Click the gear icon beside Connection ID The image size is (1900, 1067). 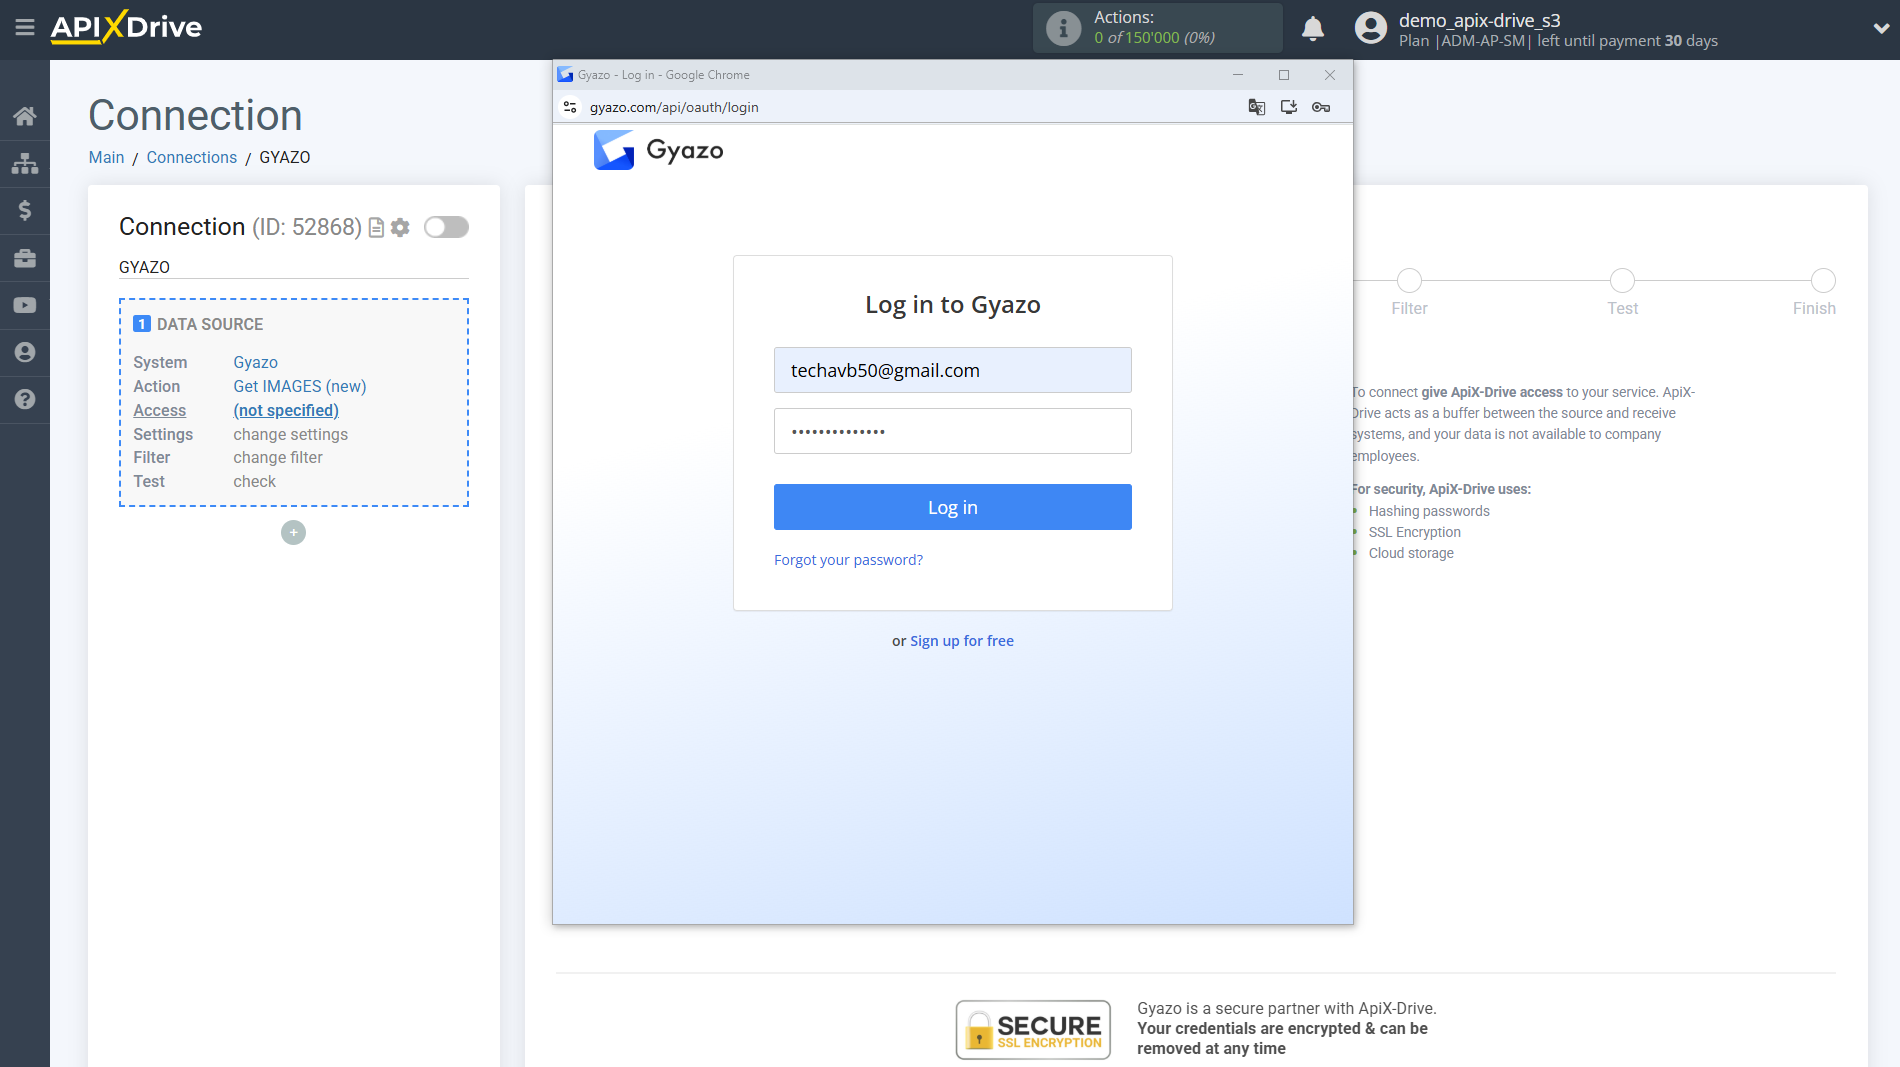pyautogui.click(x=400, y=227)
